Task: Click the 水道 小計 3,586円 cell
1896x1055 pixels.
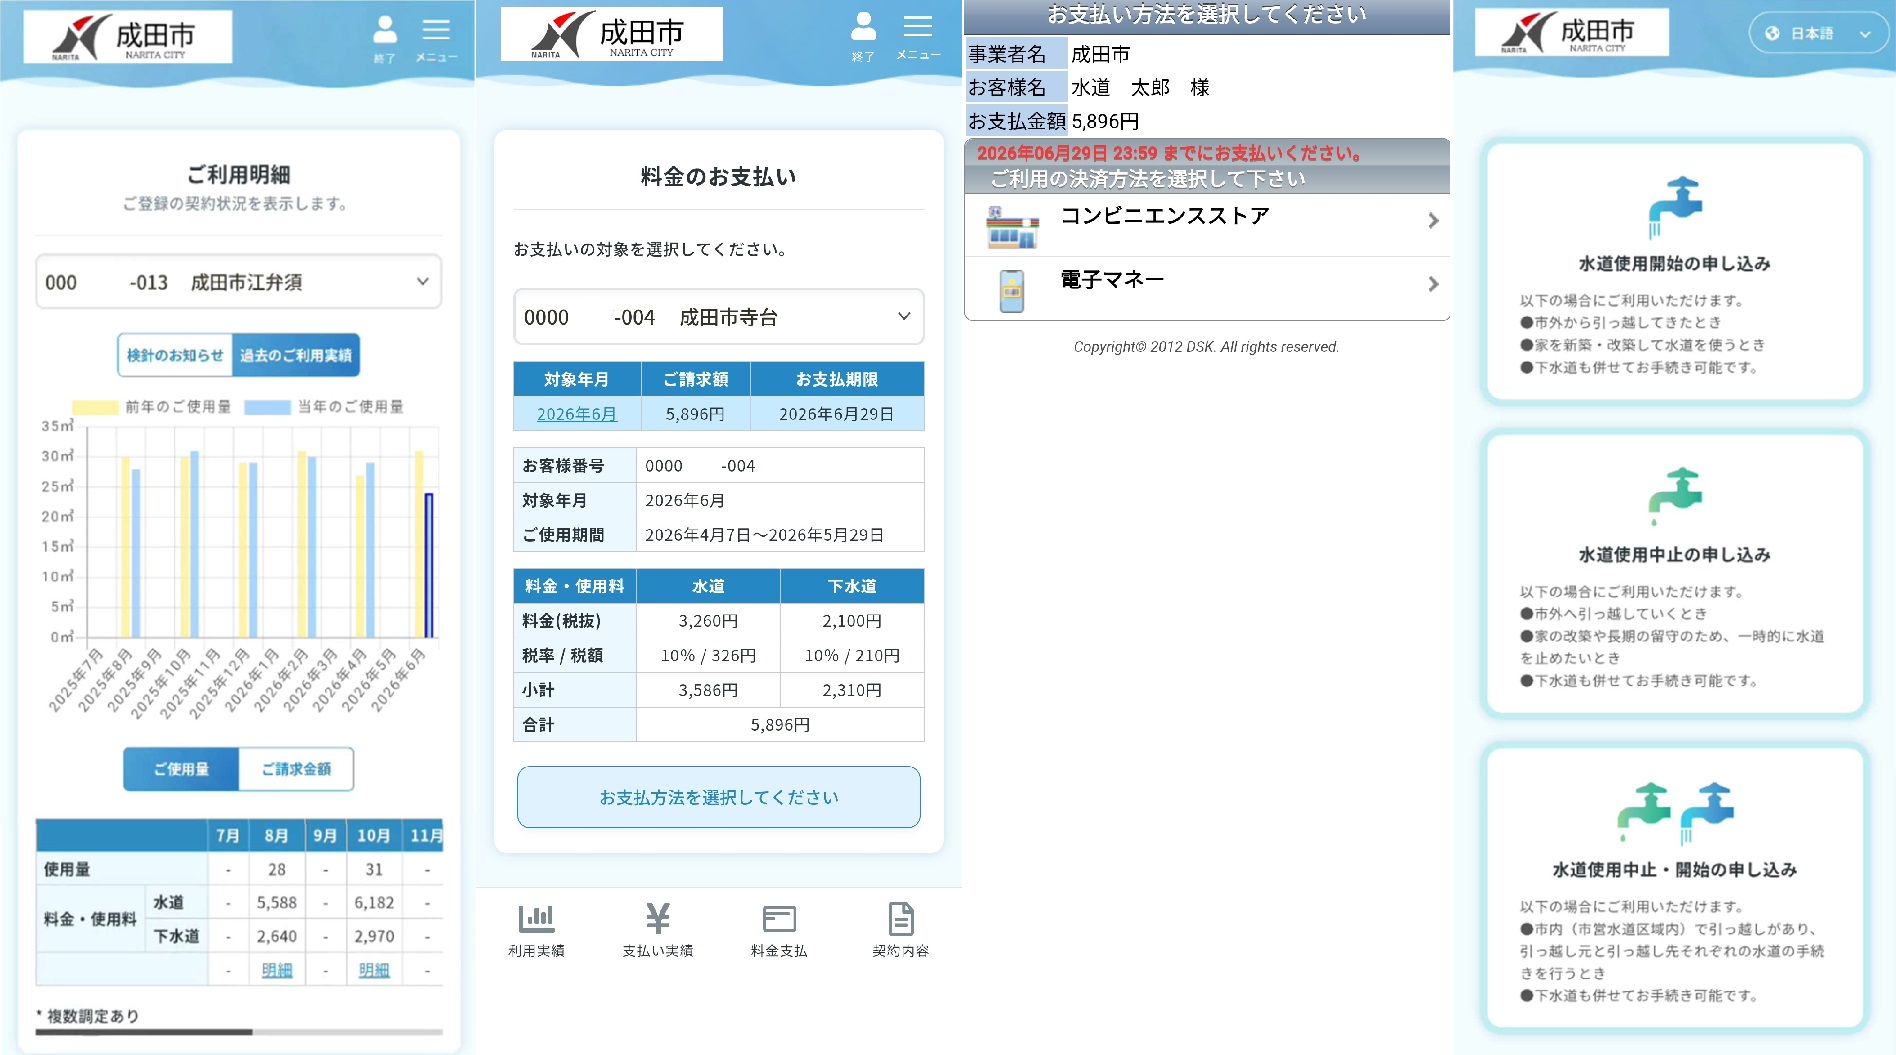Action: [708, 690]
